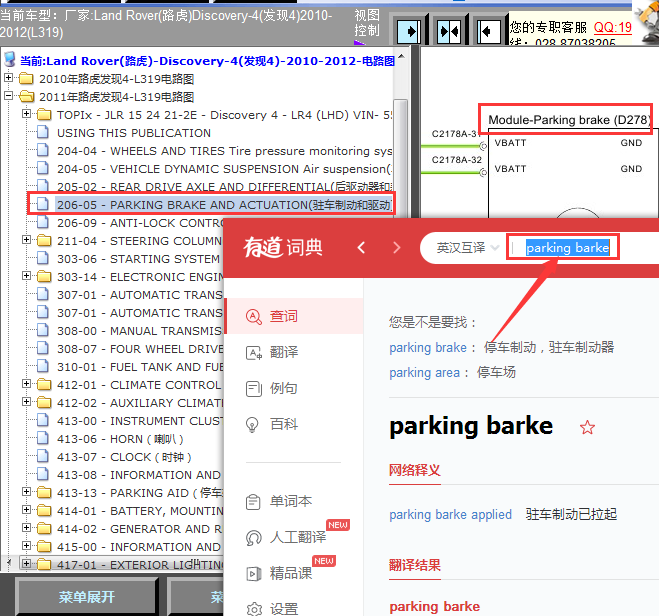The image size is (659, 616).
Task: Click the 单词本 wordbook icon
Action: [x=253, y=502]
